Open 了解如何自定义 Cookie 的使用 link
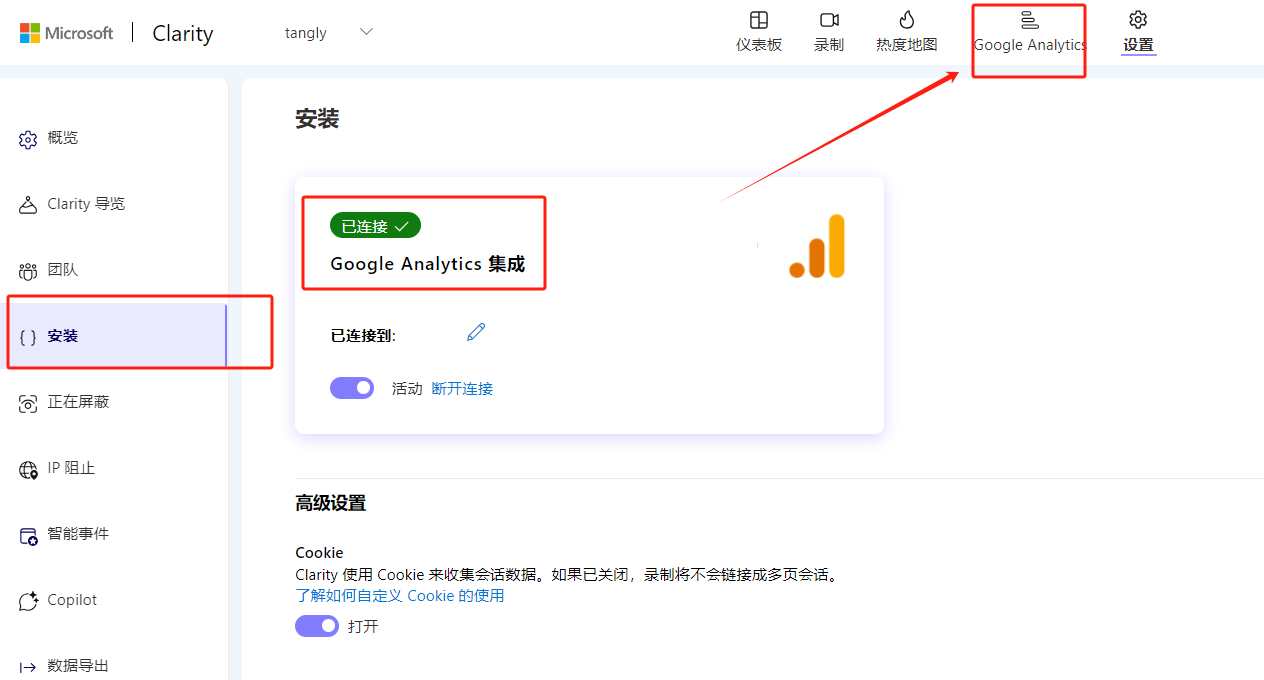Screen dimensions: 1264x680 point(400,596)
